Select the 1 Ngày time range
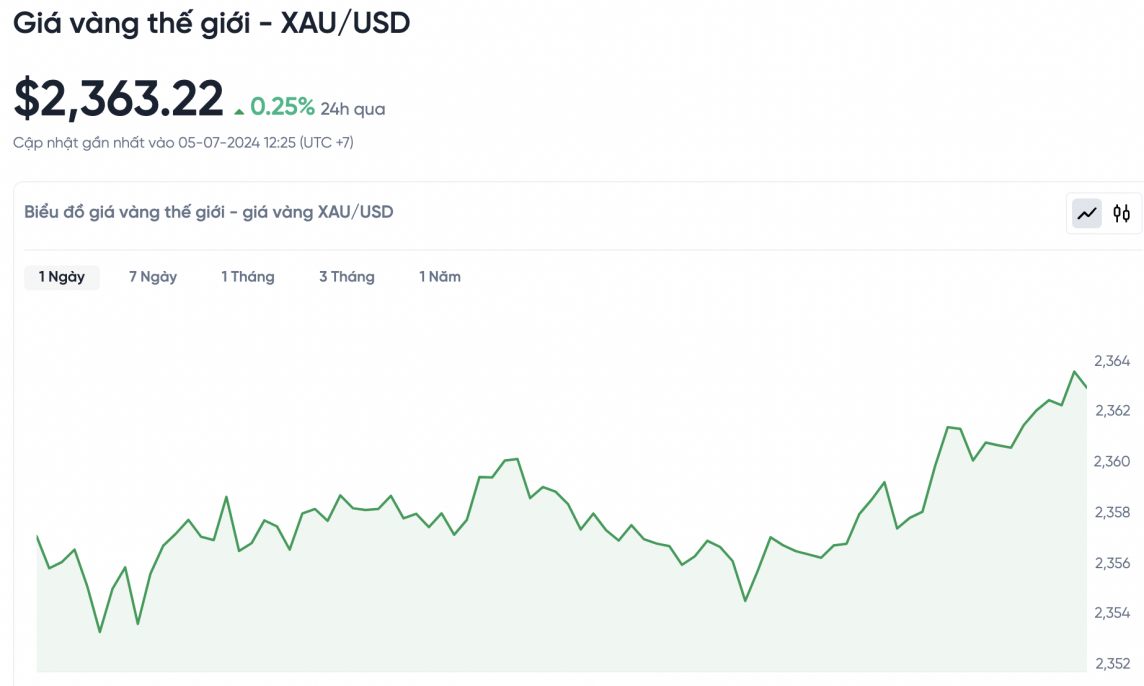The width and height of the screenshot is (1144, 686). [62, 277]
